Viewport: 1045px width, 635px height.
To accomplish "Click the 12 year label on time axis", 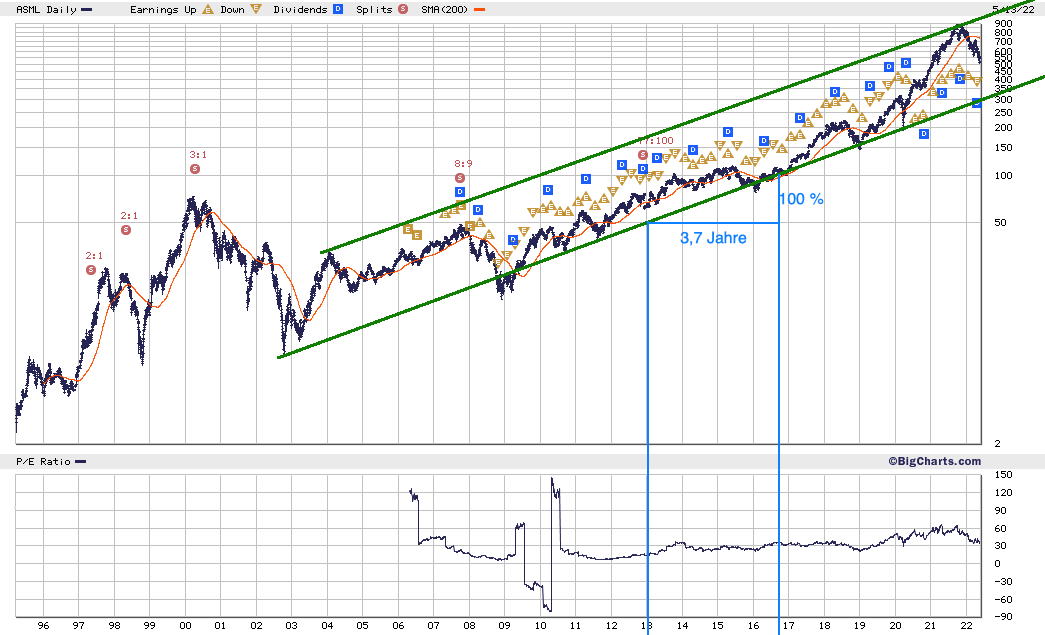I will click(611, 626).
